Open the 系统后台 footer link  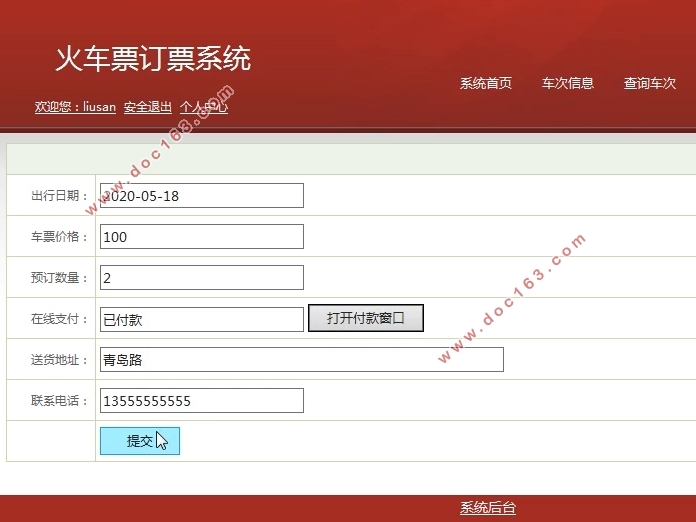(x=487, y=507)
